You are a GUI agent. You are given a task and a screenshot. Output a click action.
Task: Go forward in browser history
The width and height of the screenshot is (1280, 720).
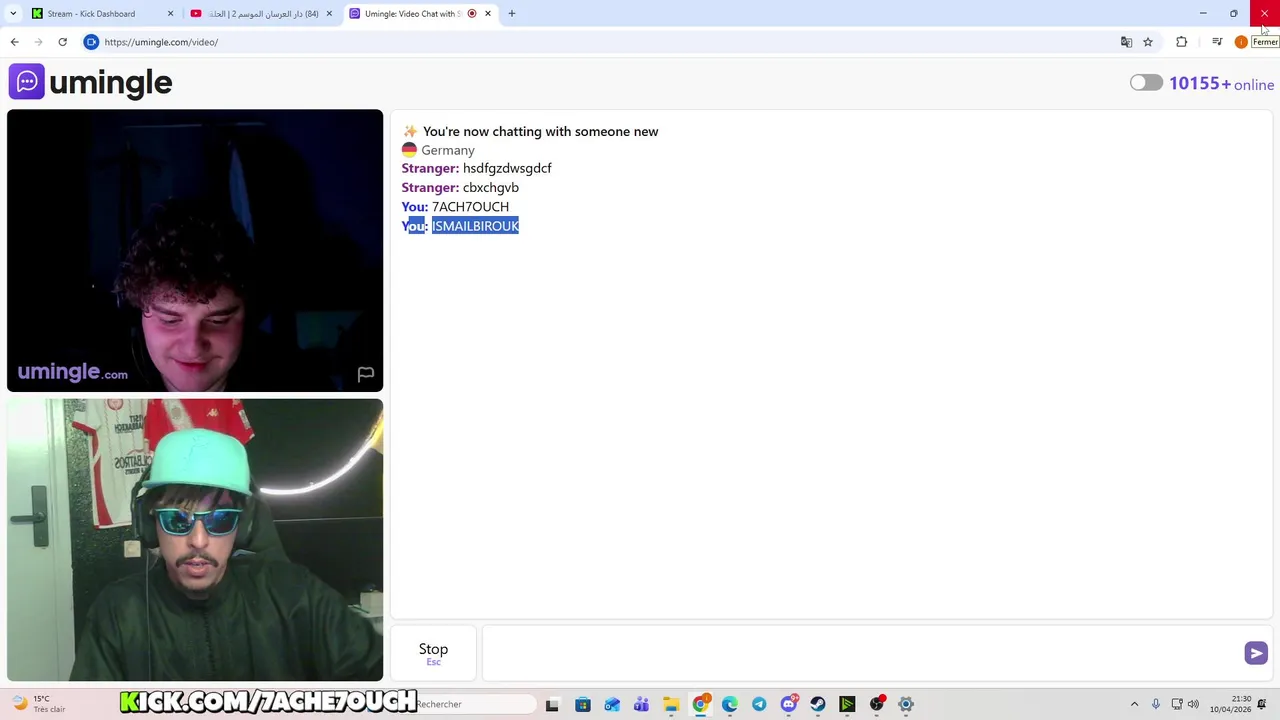(38, 42)
